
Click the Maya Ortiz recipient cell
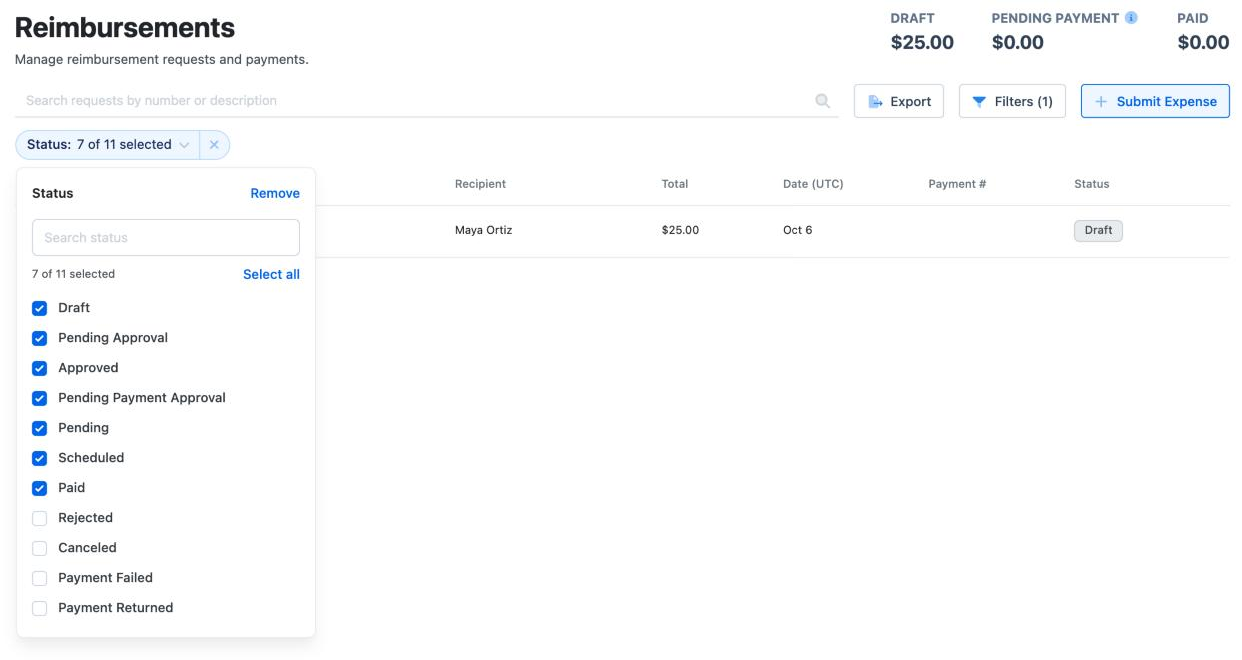click(484, 230)
